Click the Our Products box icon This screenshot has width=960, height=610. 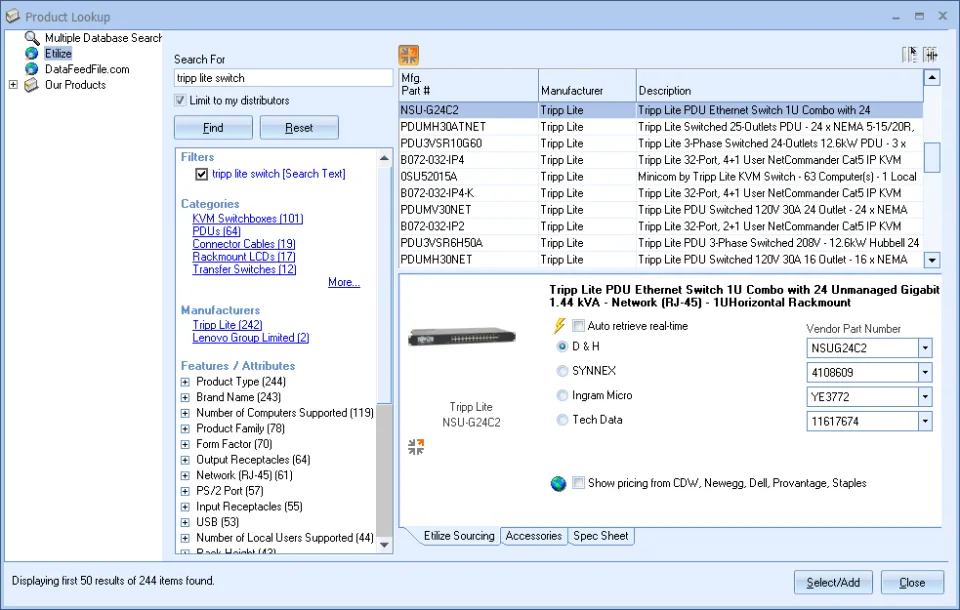click(31, 85)
